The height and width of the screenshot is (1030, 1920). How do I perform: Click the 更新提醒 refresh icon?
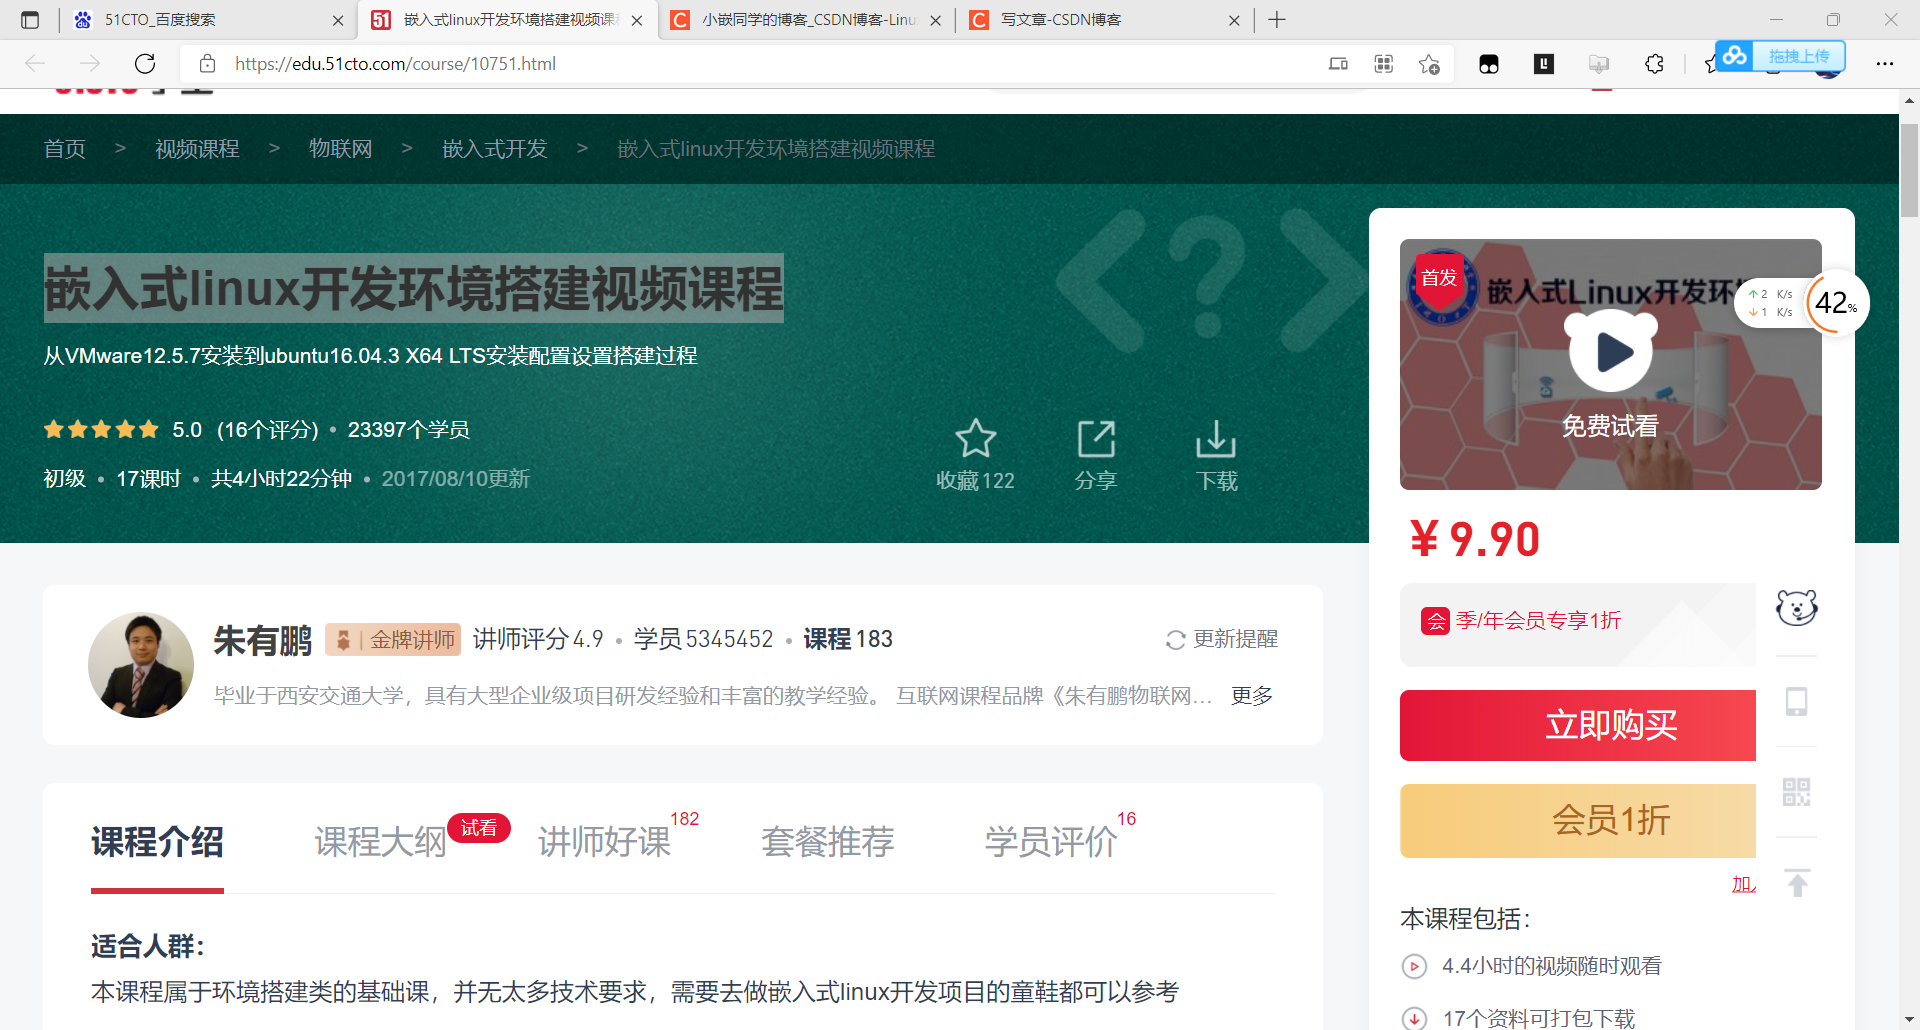[x=1176, y=640]
